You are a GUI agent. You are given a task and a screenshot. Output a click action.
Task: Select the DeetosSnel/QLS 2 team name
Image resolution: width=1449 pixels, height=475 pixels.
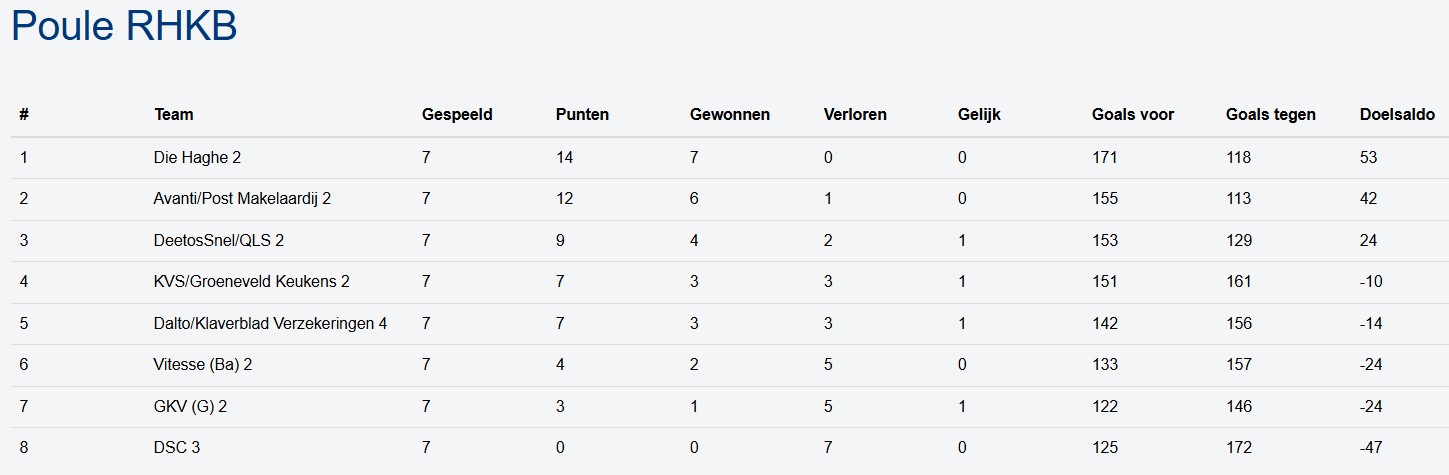(212, 240)
